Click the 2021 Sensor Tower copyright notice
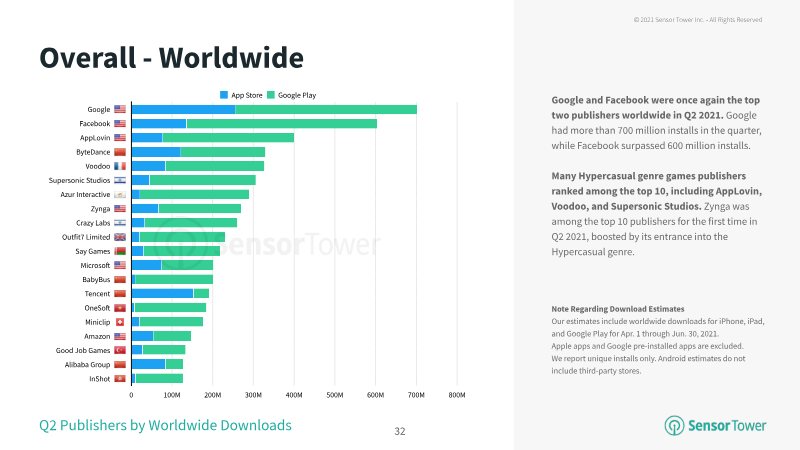This screenshot has height=450, width=800. click(697, 20)
